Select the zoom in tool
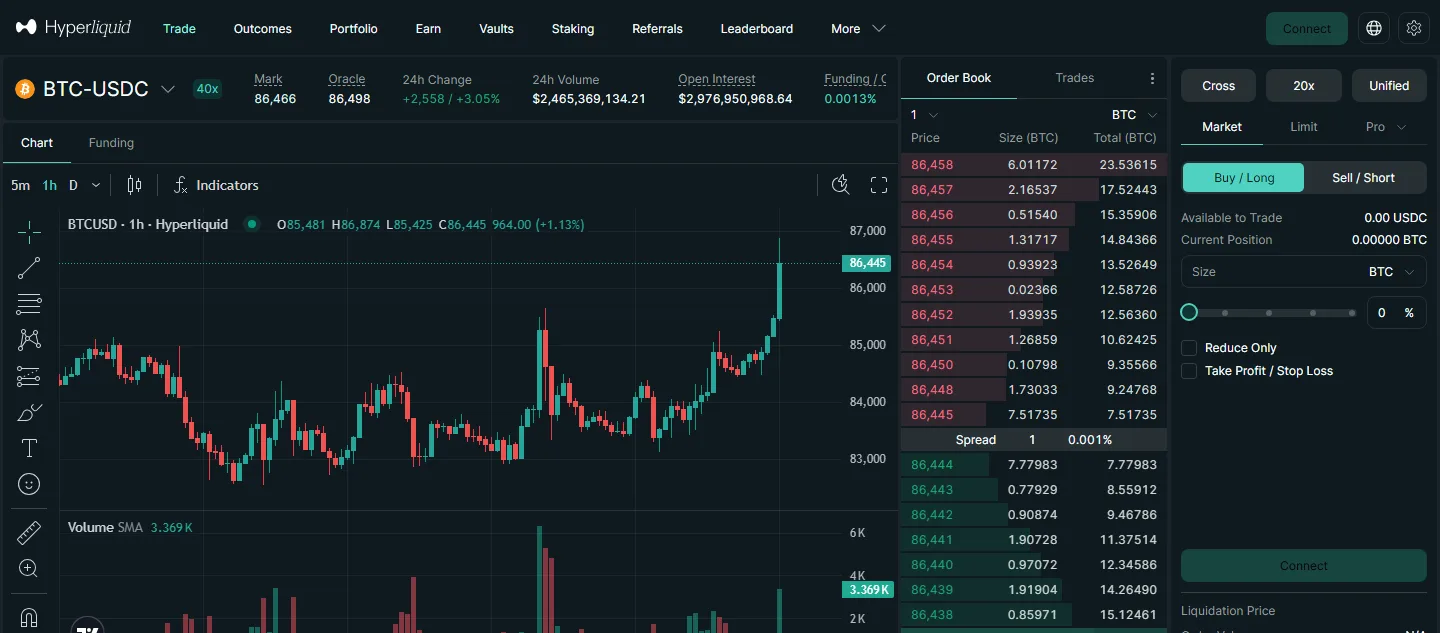This screenshot has width=1440, height=633. [29, 569]
